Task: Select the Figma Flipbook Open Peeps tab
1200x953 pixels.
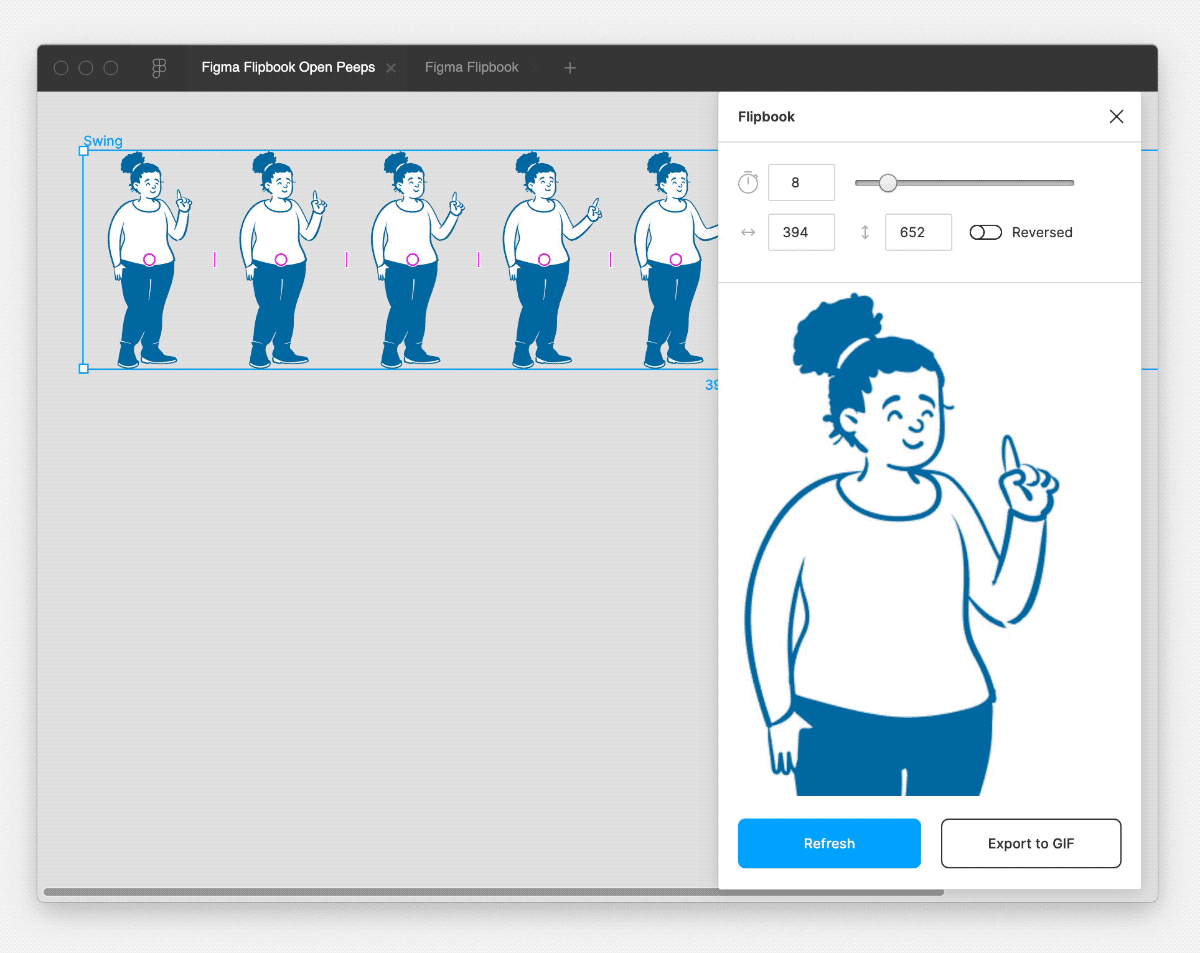Action: (288, 67)
